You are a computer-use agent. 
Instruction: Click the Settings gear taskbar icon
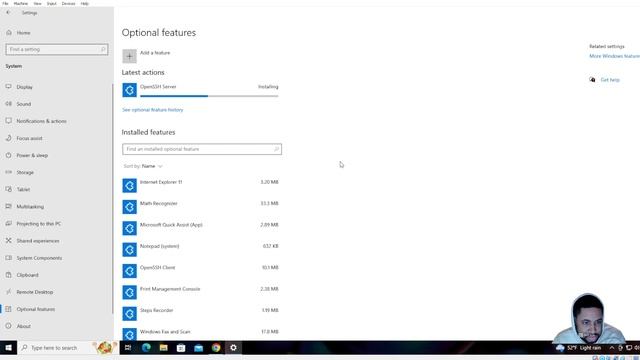[233, 348]
